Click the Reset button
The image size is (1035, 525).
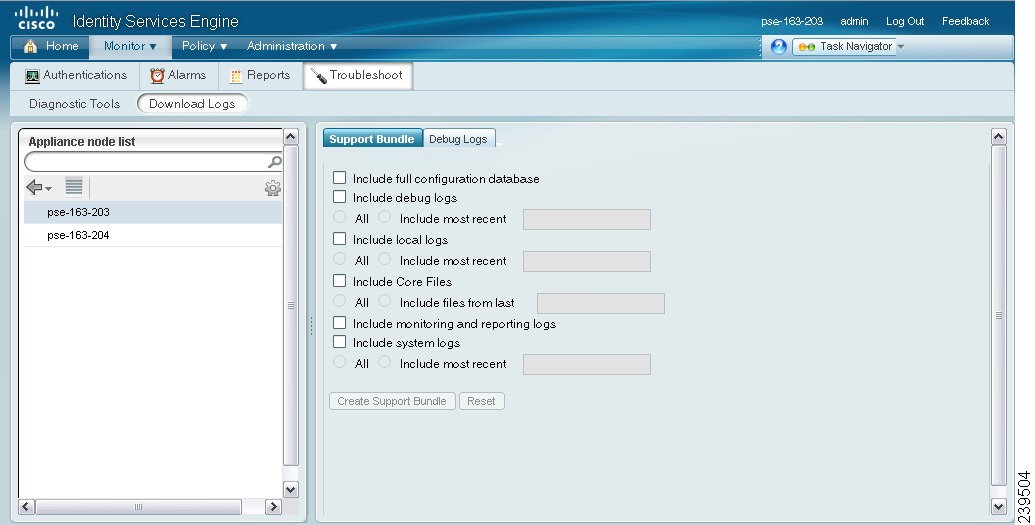481,401
